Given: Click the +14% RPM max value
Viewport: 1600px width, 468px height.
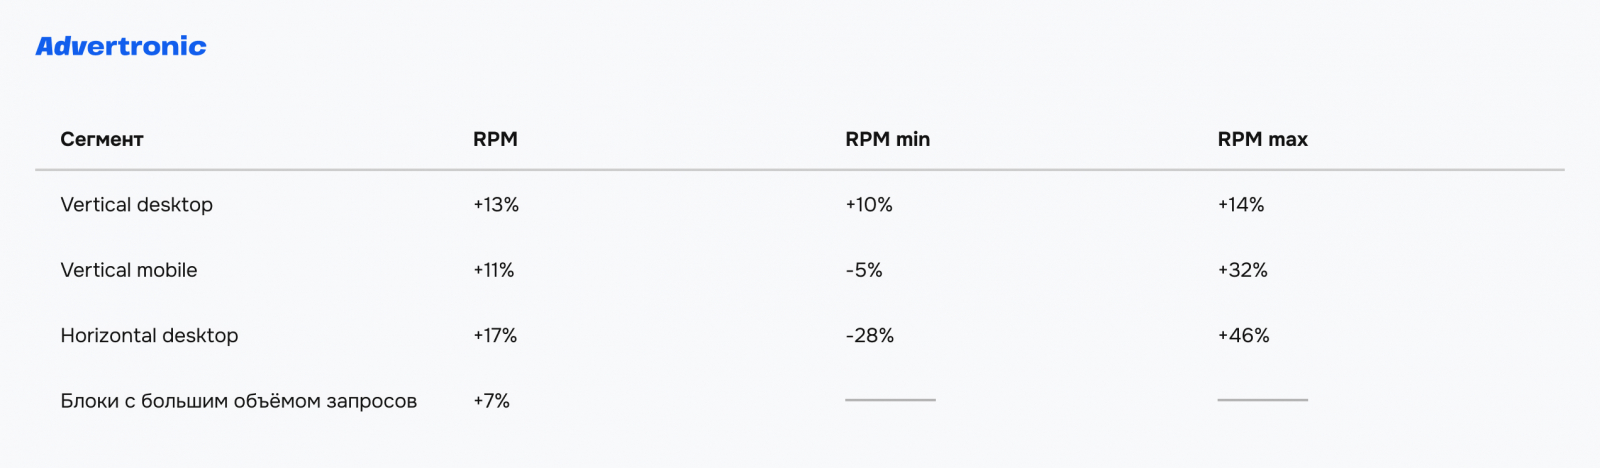Looking at the screenshot, I should [1241, 205].
